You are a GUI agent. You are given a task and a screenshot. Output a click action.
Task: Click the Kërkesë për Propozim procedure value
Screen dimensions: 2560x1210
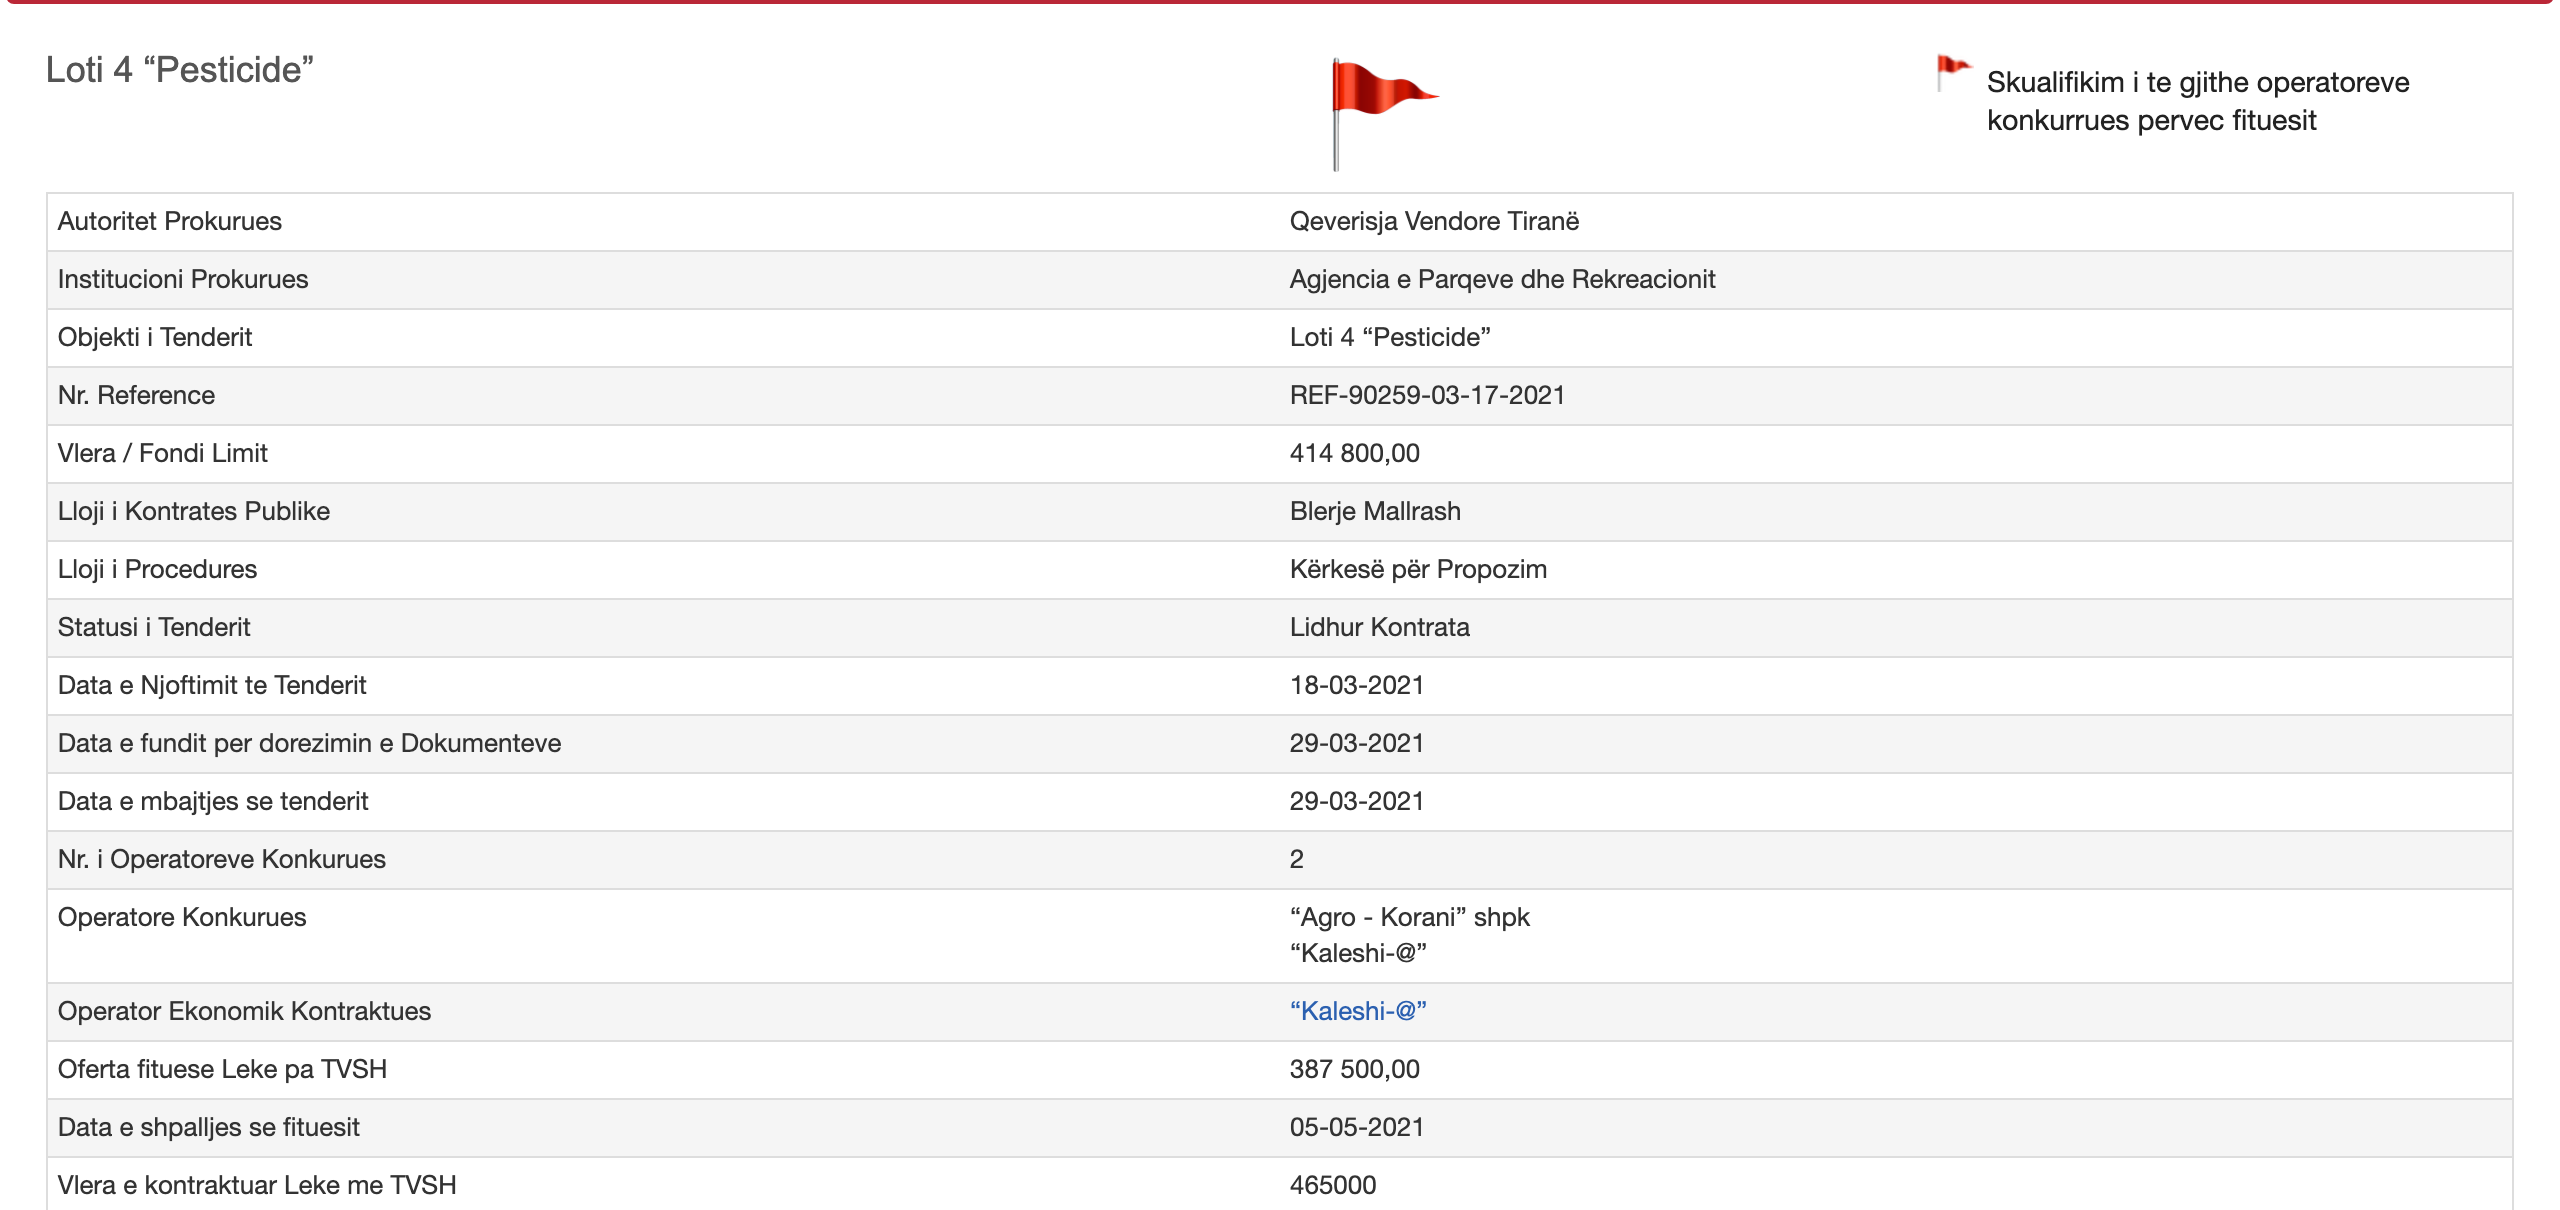point(1417,569)
